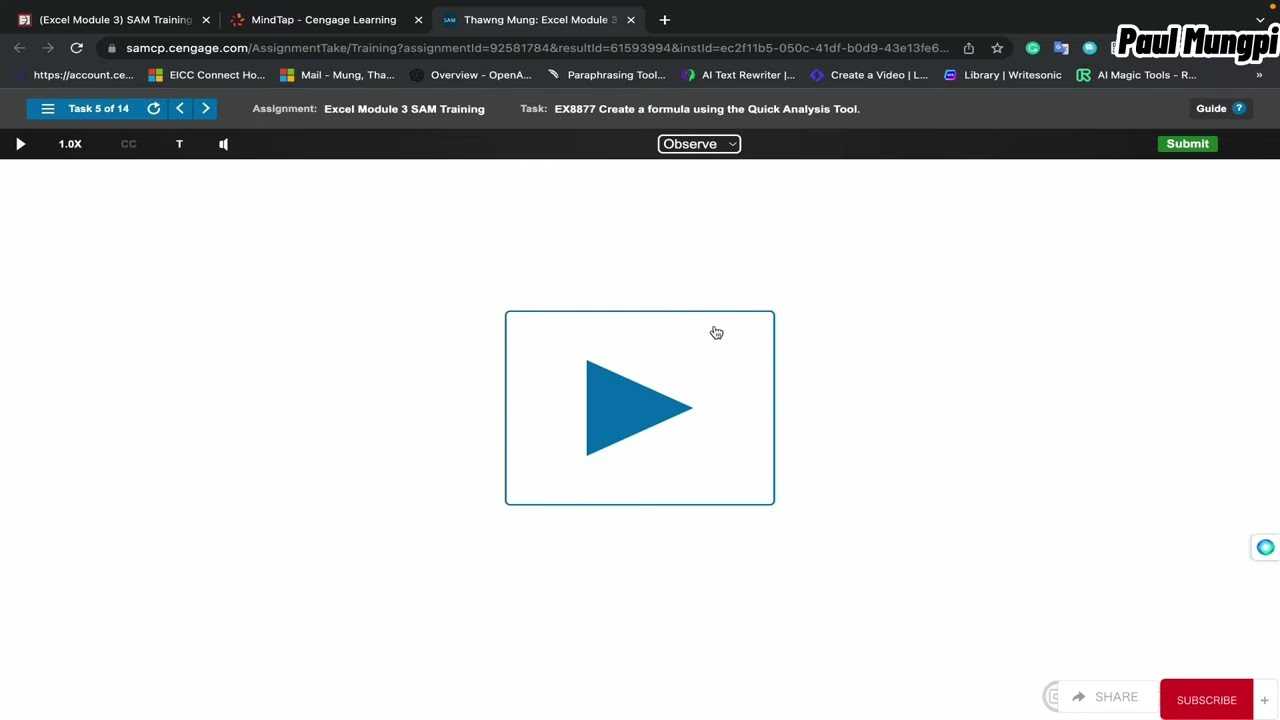Open the Overview - OpenA... bookmark
This screenshot has height=720, width=1280.
pos(470,75)
